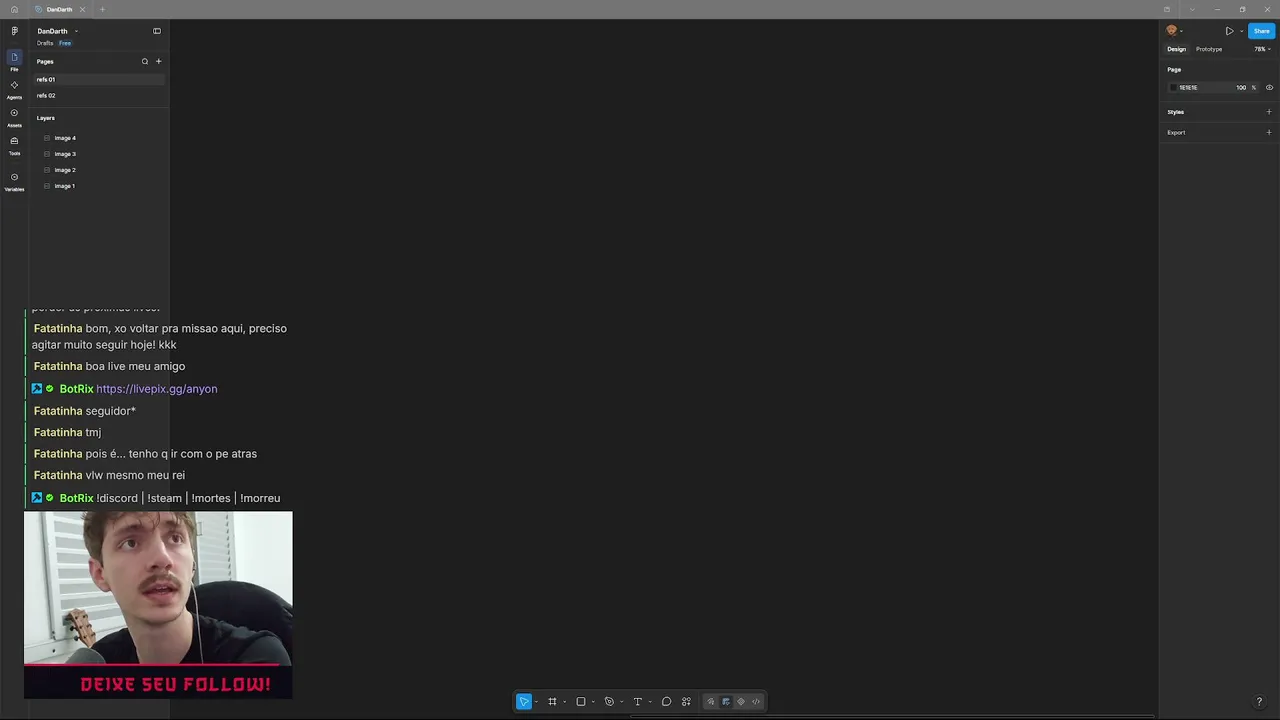Open the Figma main menu logo

(x=14, y=31)
